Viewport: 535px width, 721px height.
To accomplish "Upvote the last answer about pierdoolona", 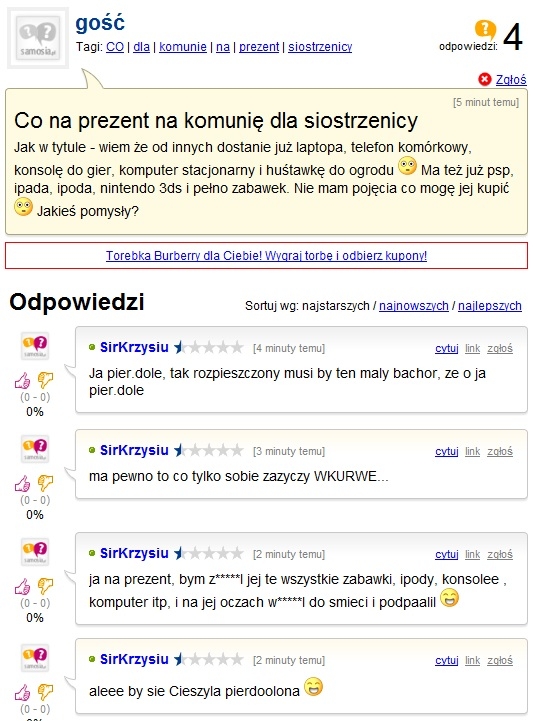I will [x=22, y=692].
